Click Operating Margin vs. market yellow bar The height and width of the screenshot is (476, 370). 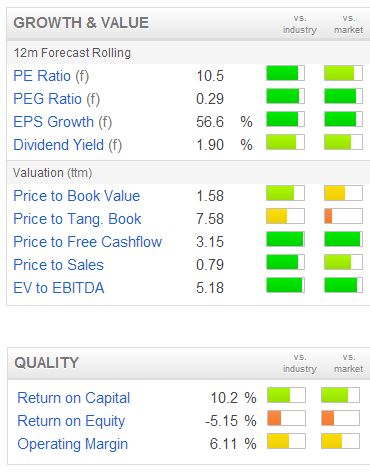point(340,441)
